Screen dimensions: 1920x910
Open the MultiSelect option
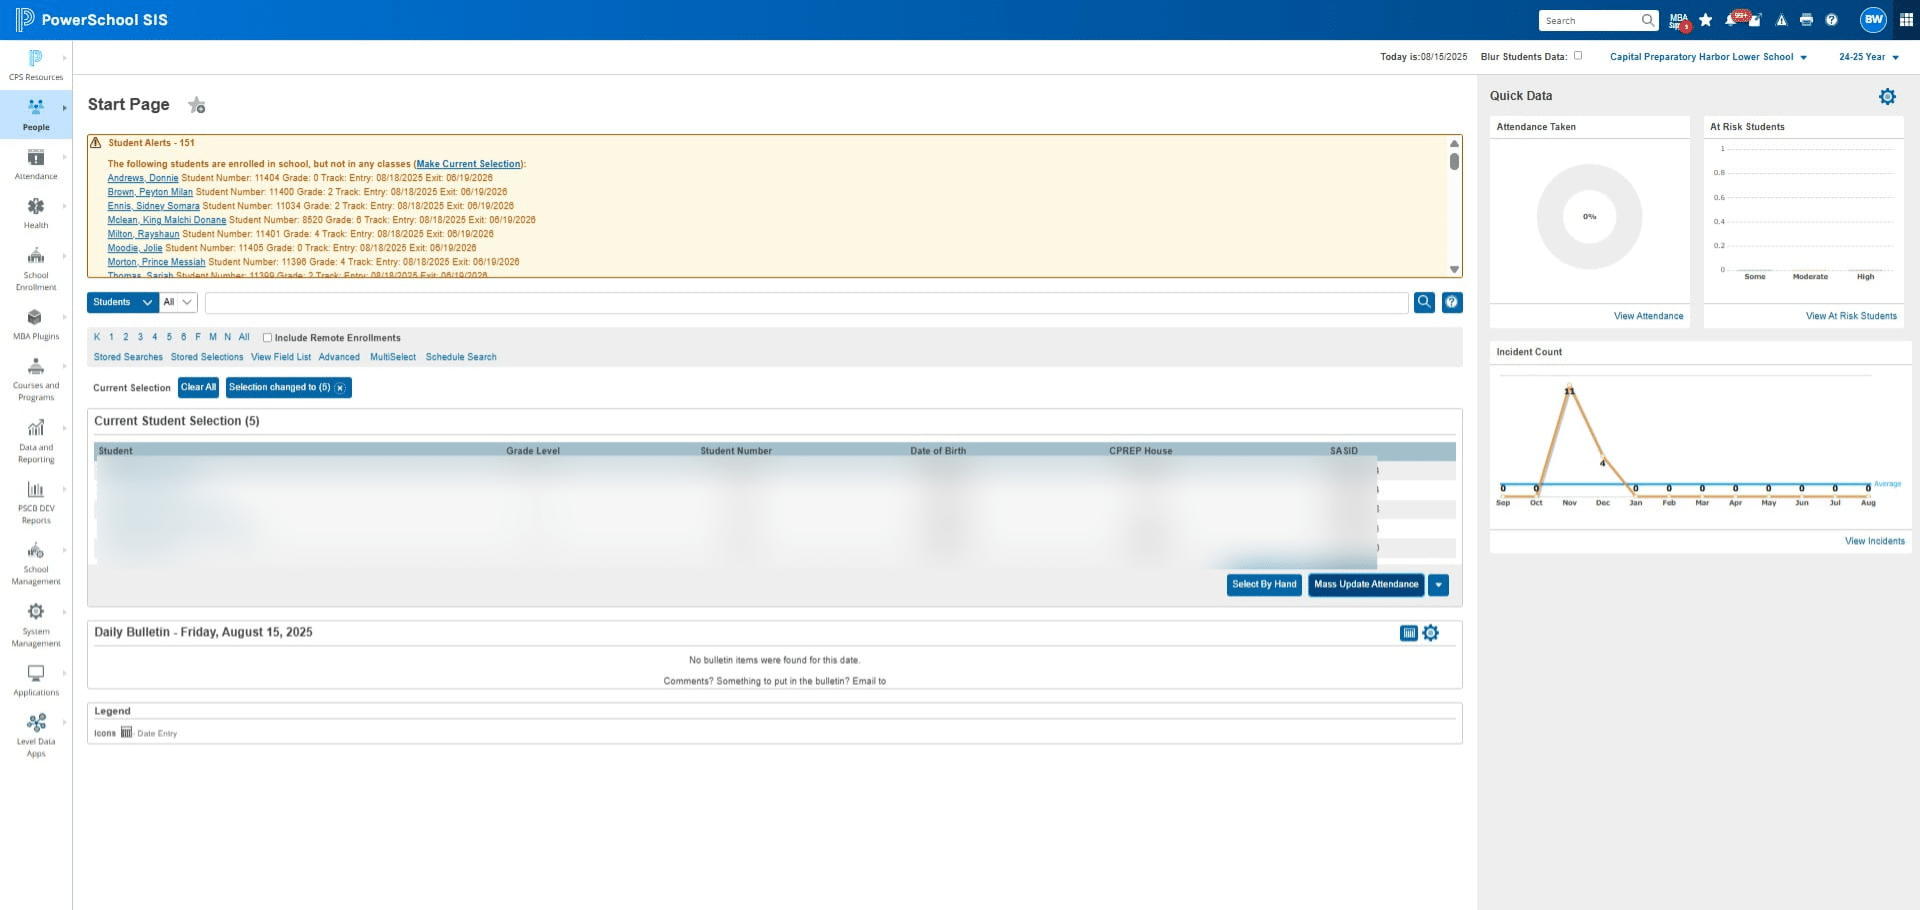click(393, 357)
